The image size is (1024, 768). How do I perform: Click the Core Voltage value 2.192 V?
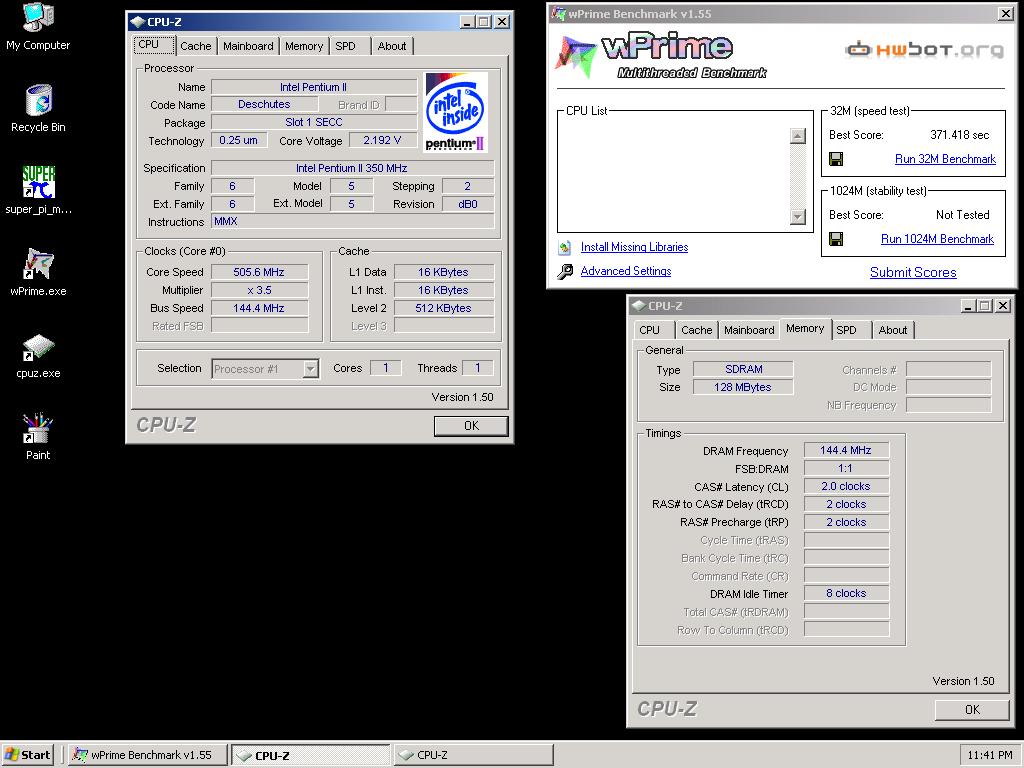[382, 140]
